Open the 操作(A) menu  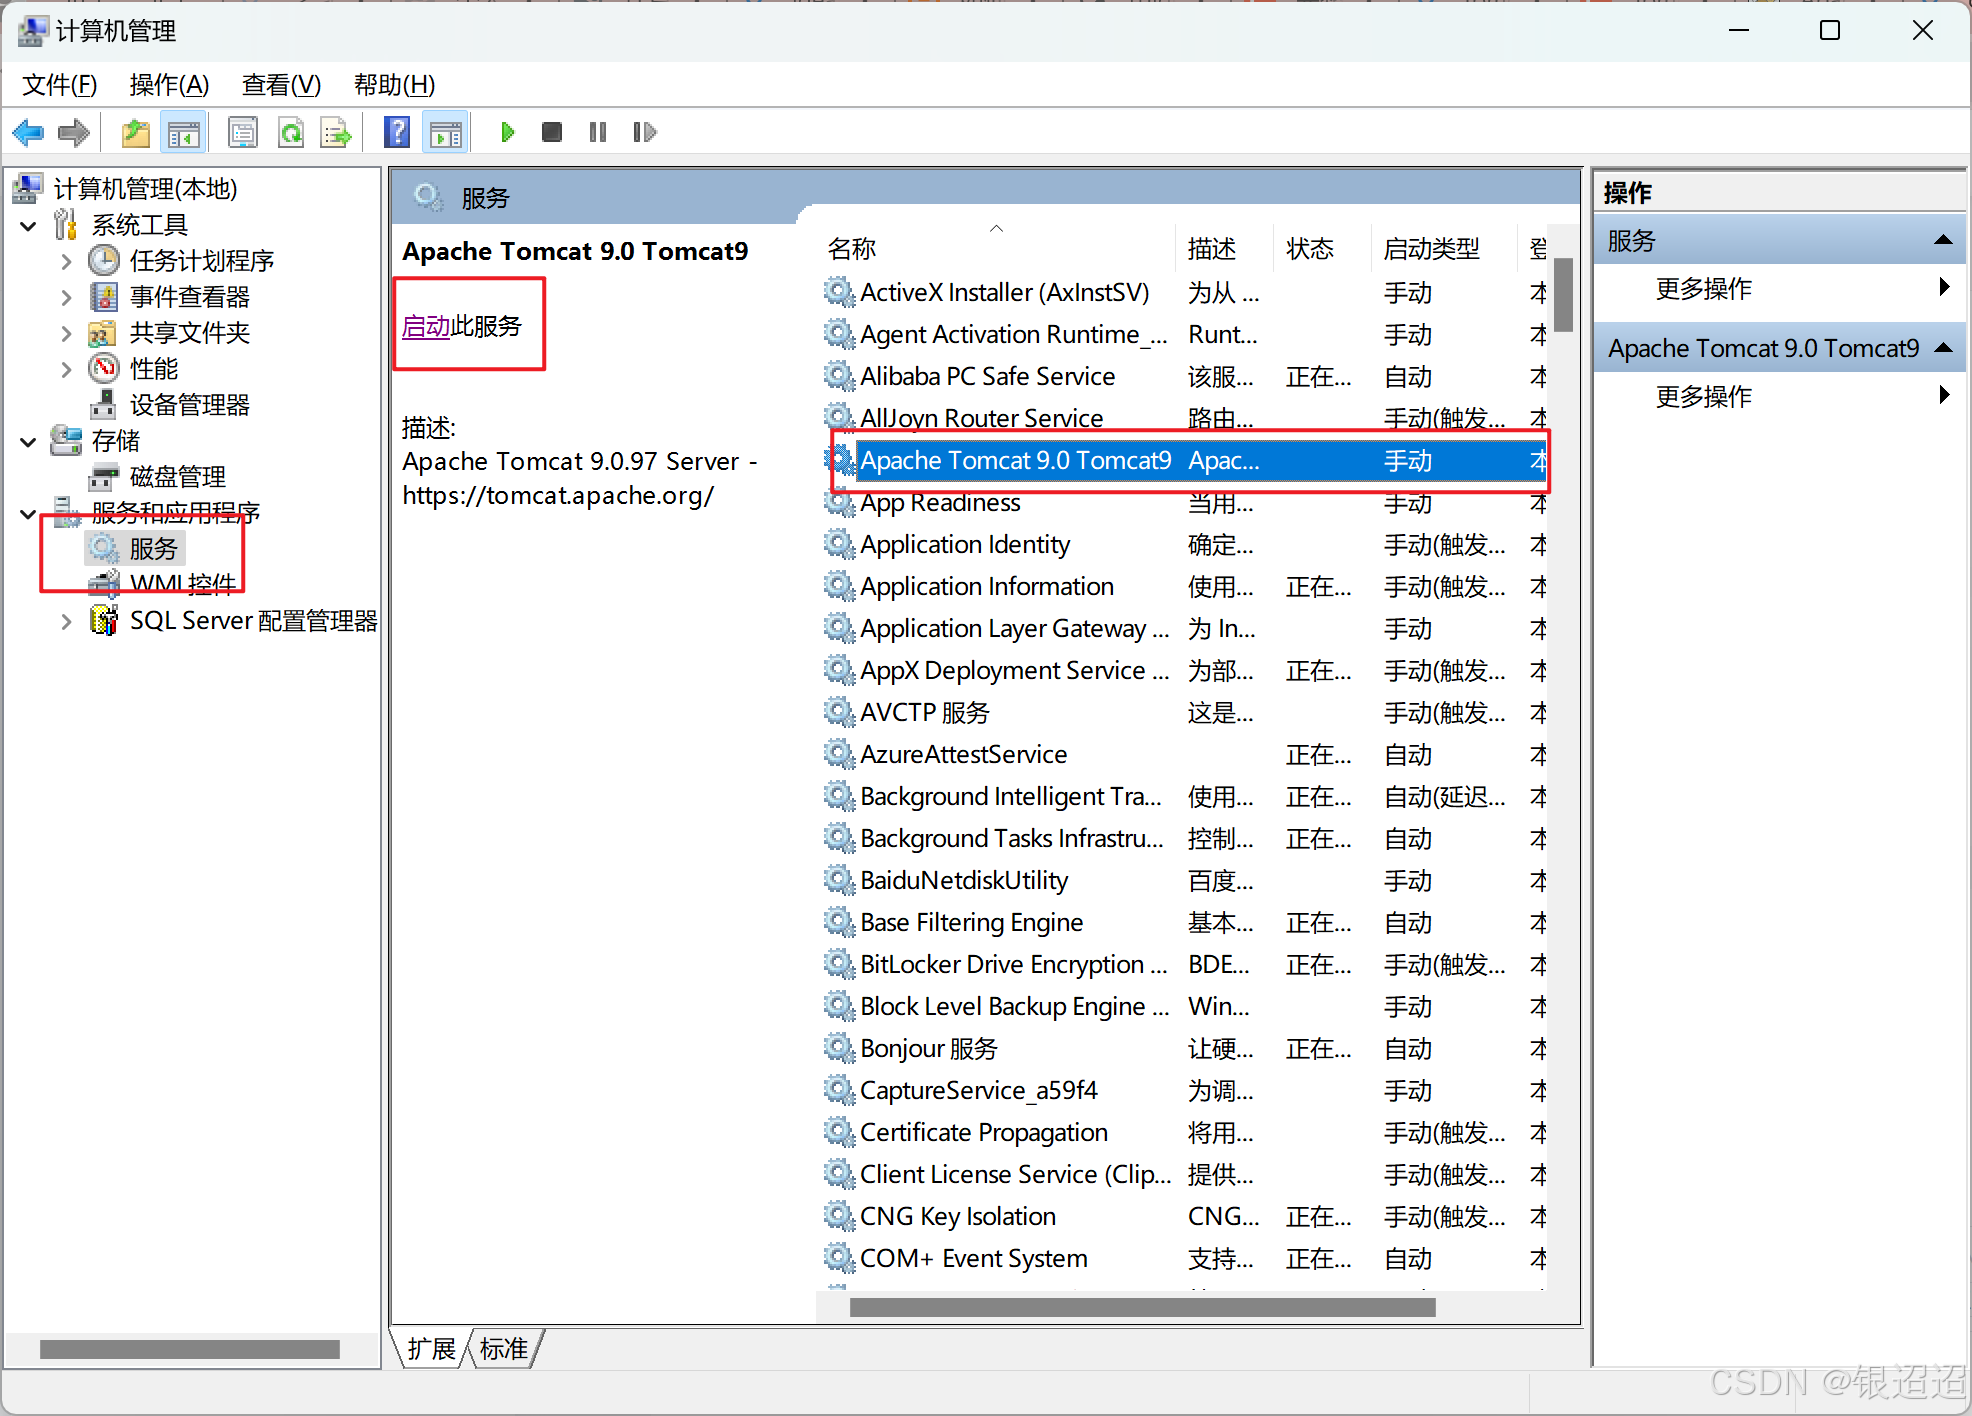(169, 85)
